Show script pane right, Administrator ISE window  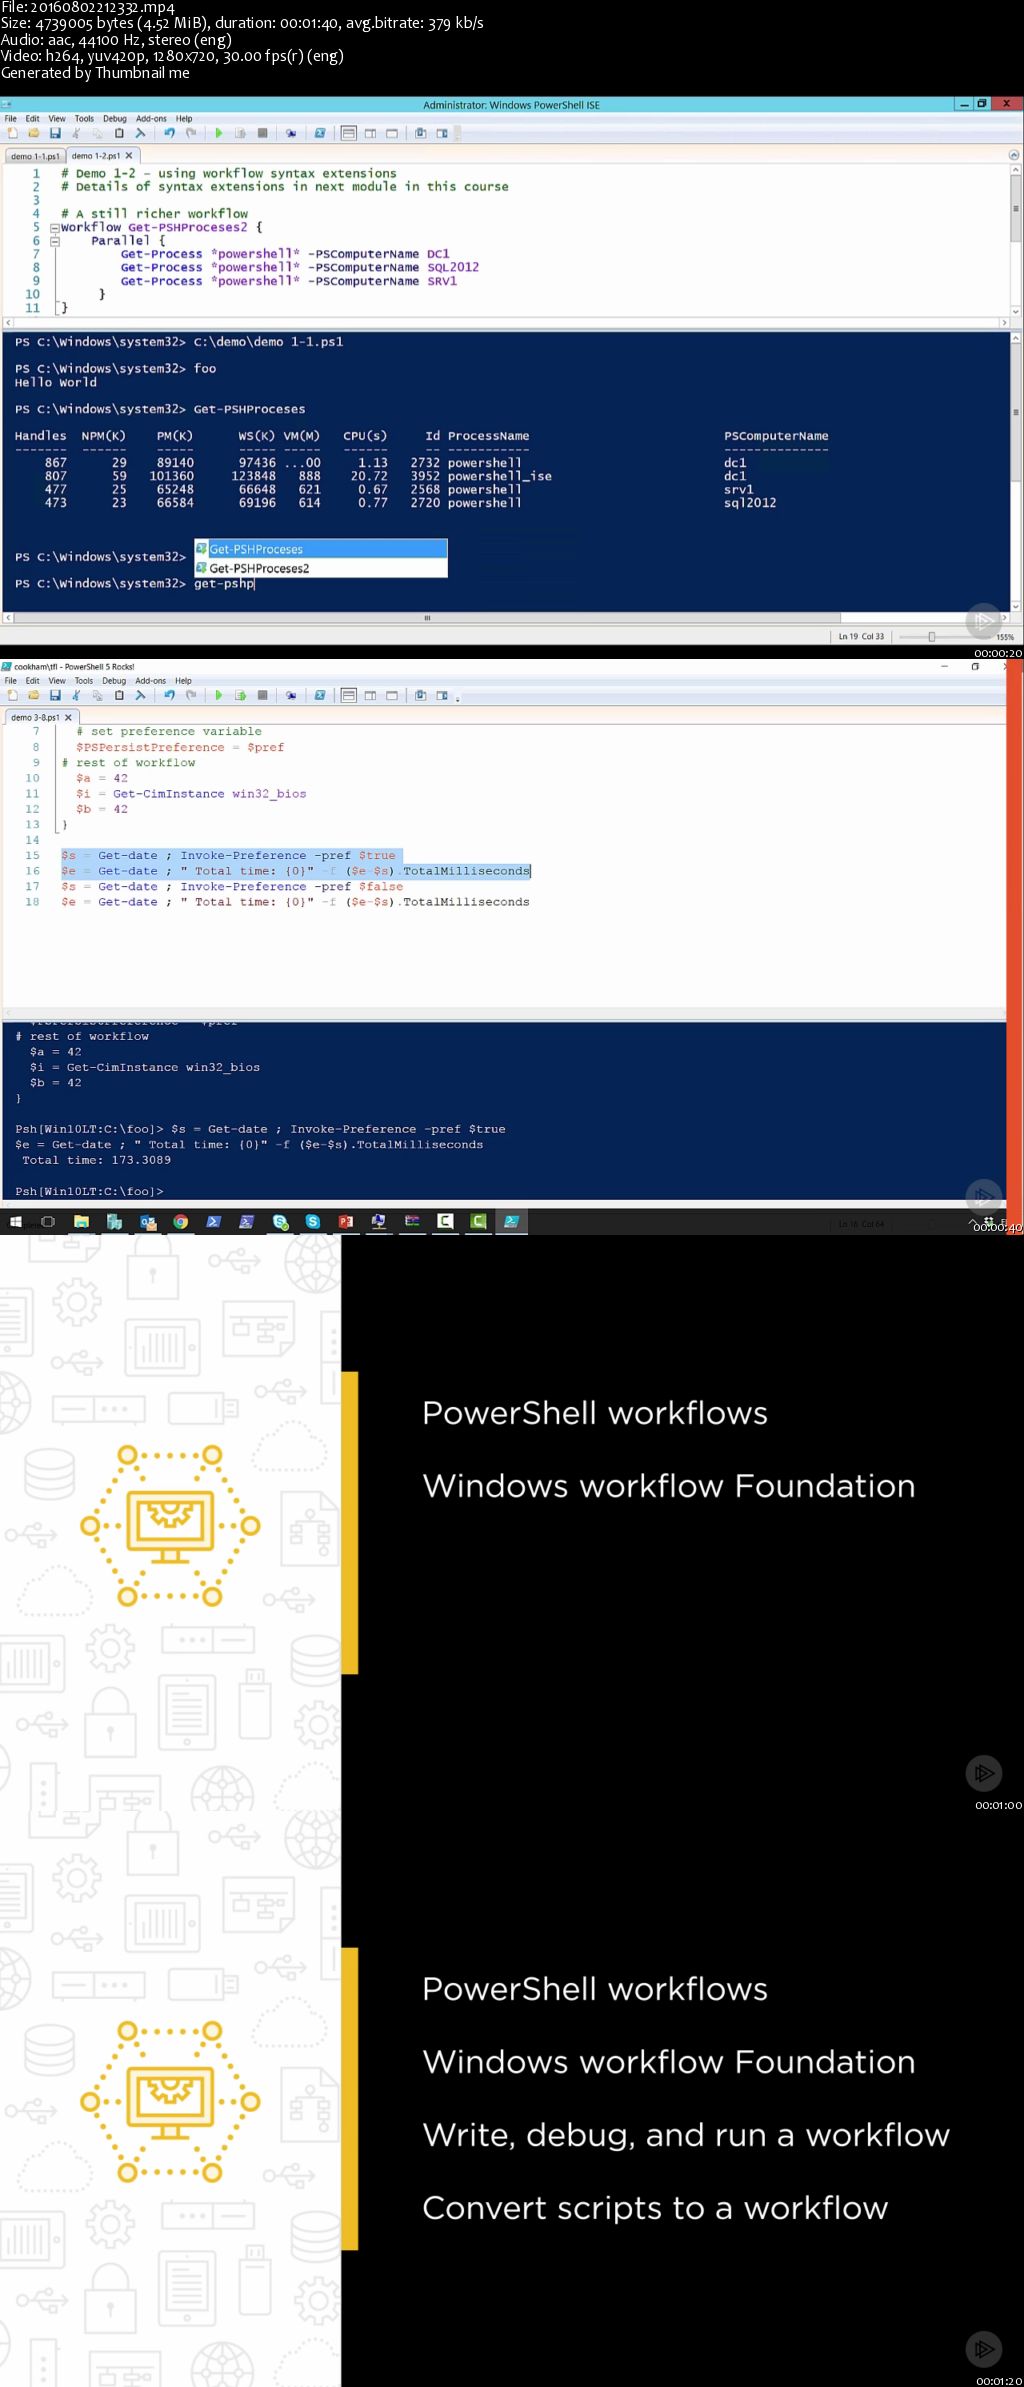tap(370, 133)
